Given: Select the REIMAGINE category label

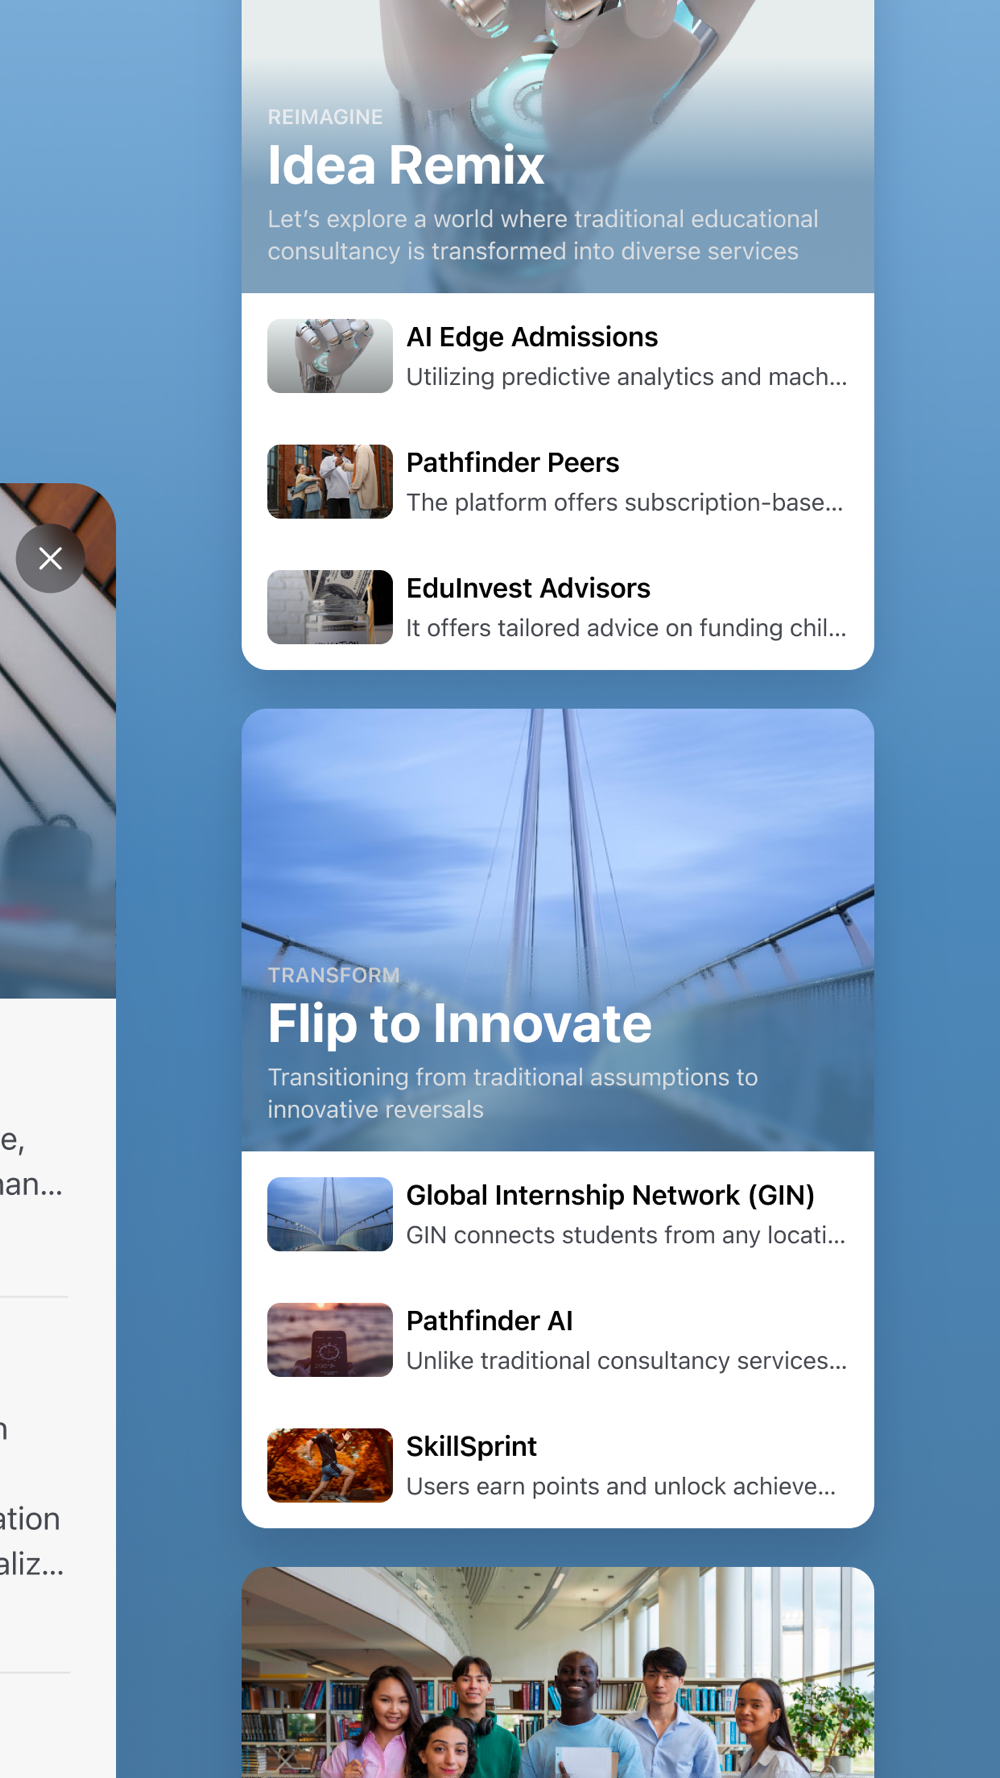Looking at the screenshot, I should click(325, 117).
